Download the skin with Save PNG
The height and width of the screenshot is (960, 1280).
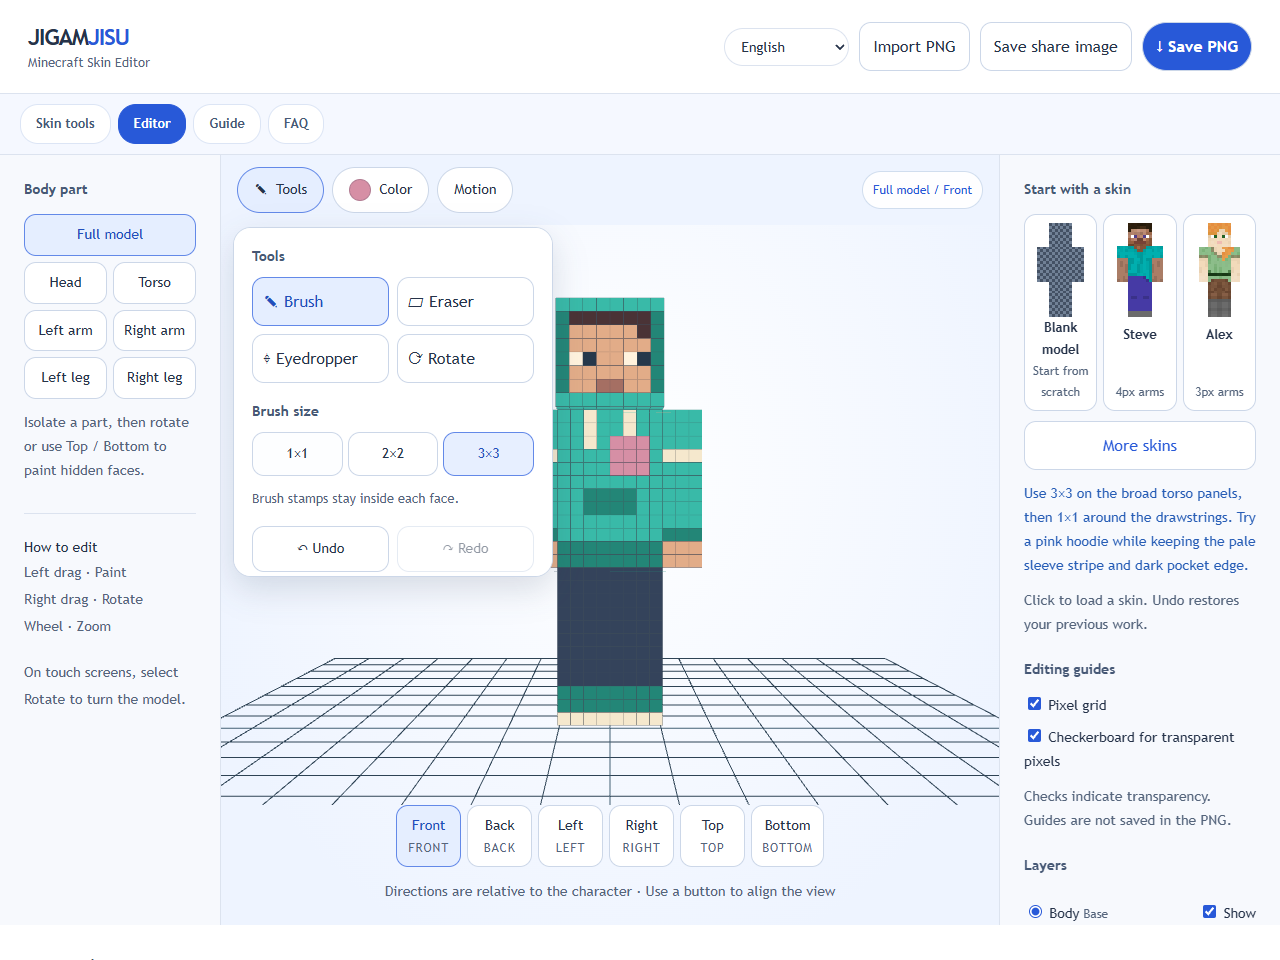pyautogui.click(x=1197, y=47)
